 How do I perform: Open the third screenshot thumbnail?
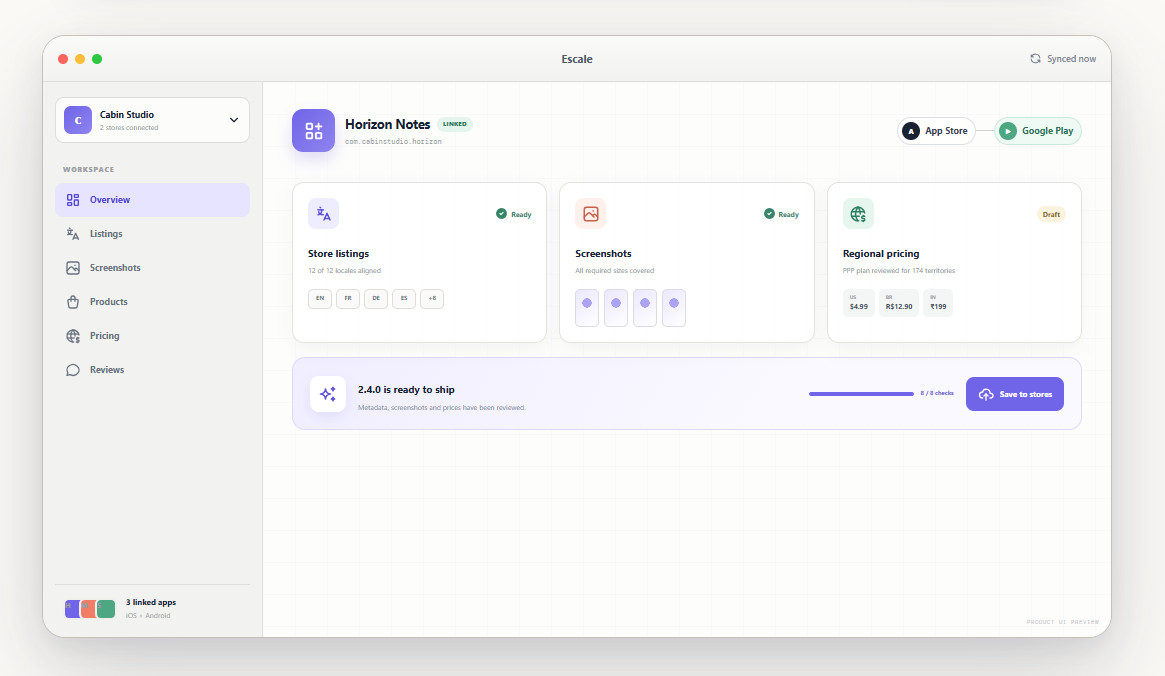coord(645,308)
